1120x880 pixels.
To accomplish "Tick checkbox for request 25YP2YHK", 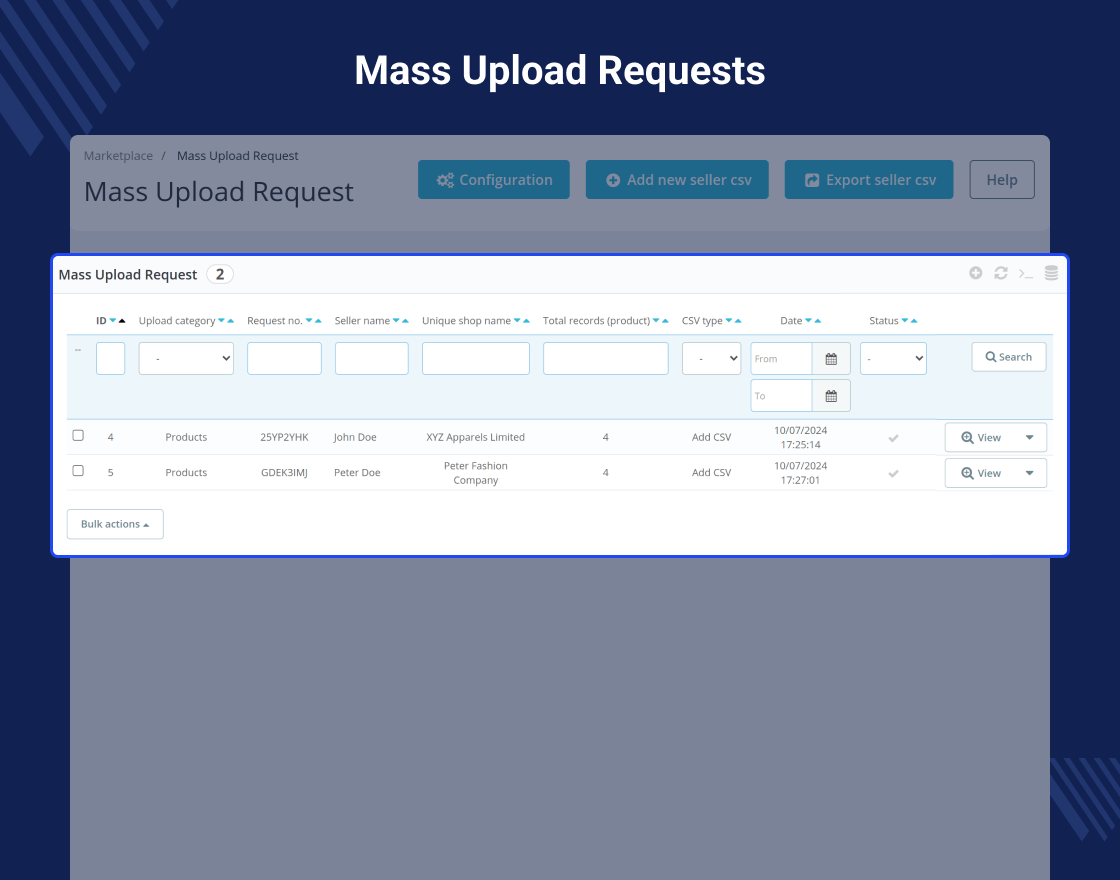I will point(78,435).
